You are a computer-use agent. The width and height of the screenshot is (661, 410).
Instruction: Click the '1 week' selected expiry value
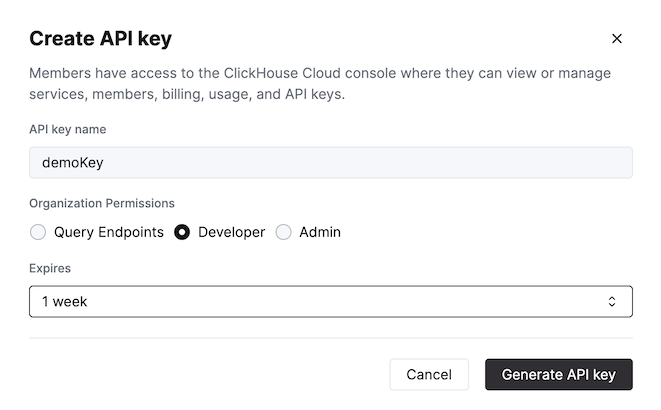pos(65,301)
